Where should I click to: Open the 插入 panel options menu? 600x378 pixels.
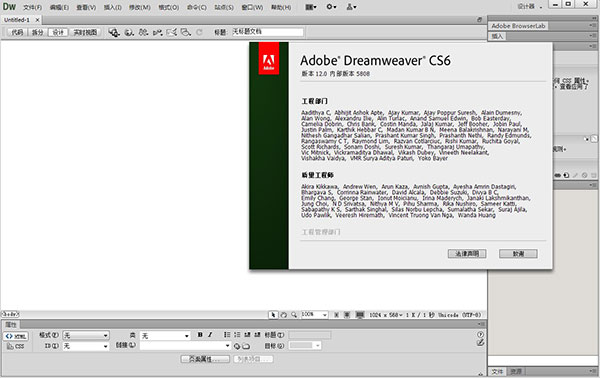coord(593,36)
